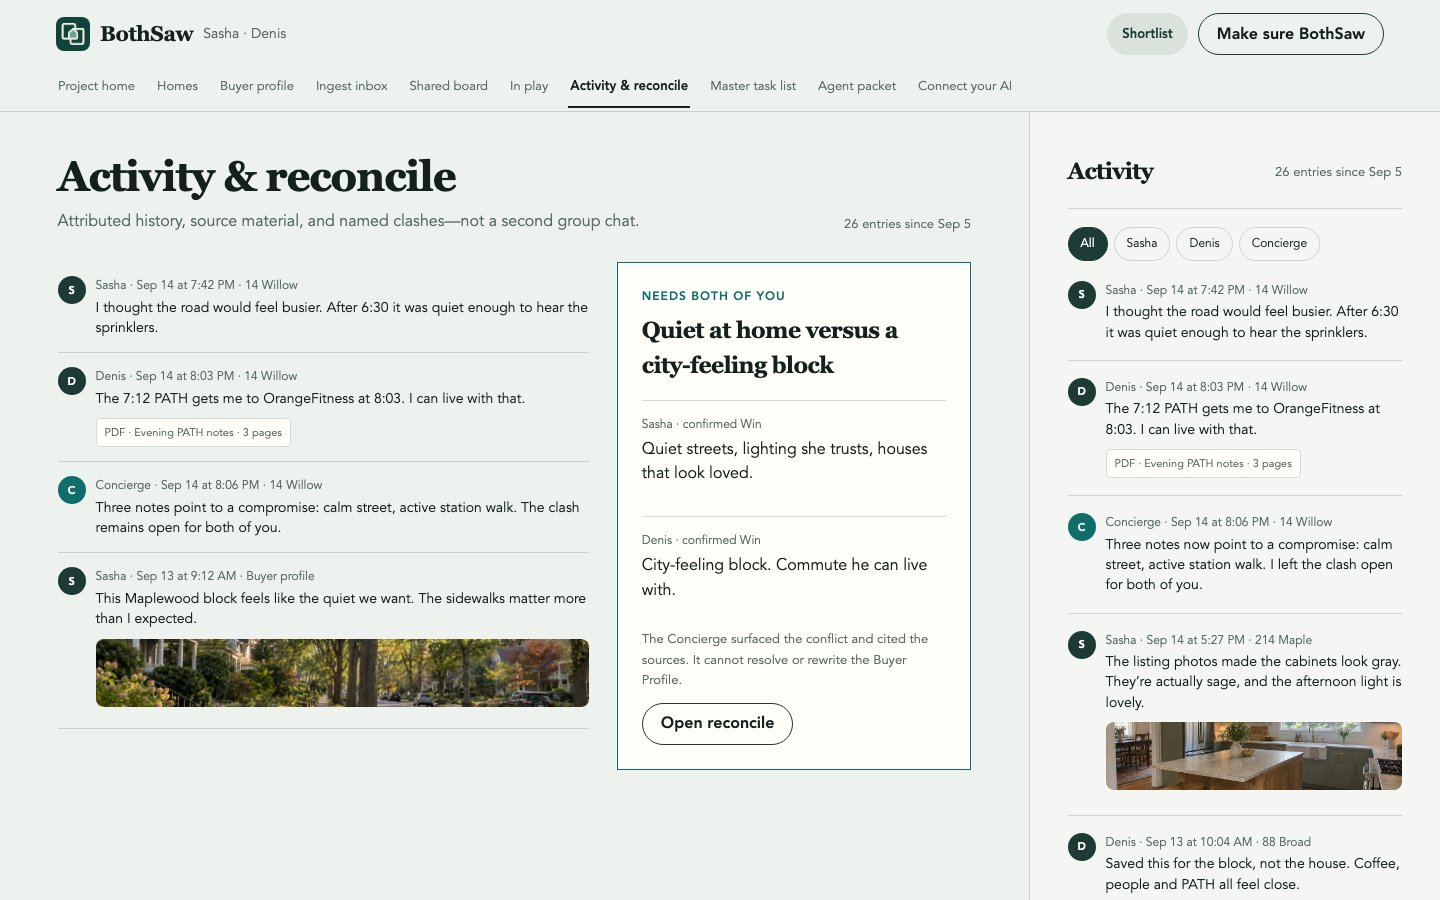Image resolution: width=1440 pixels, height=900 pixels.
Task: Click the Concierge avatar in the main feed
Action: pos(72,491)
